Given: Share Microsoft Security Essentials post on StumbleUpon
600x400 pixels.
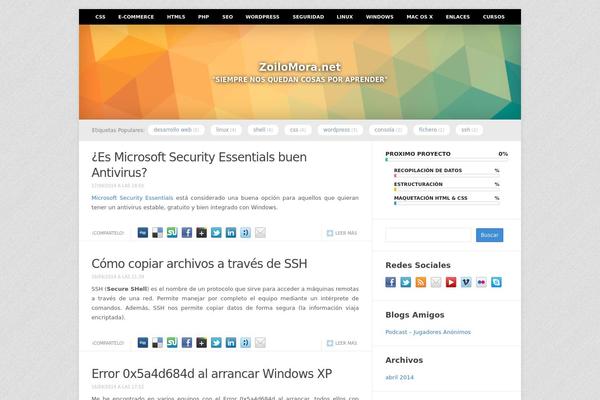Looking at the screenshot, I should click(172, 232).
